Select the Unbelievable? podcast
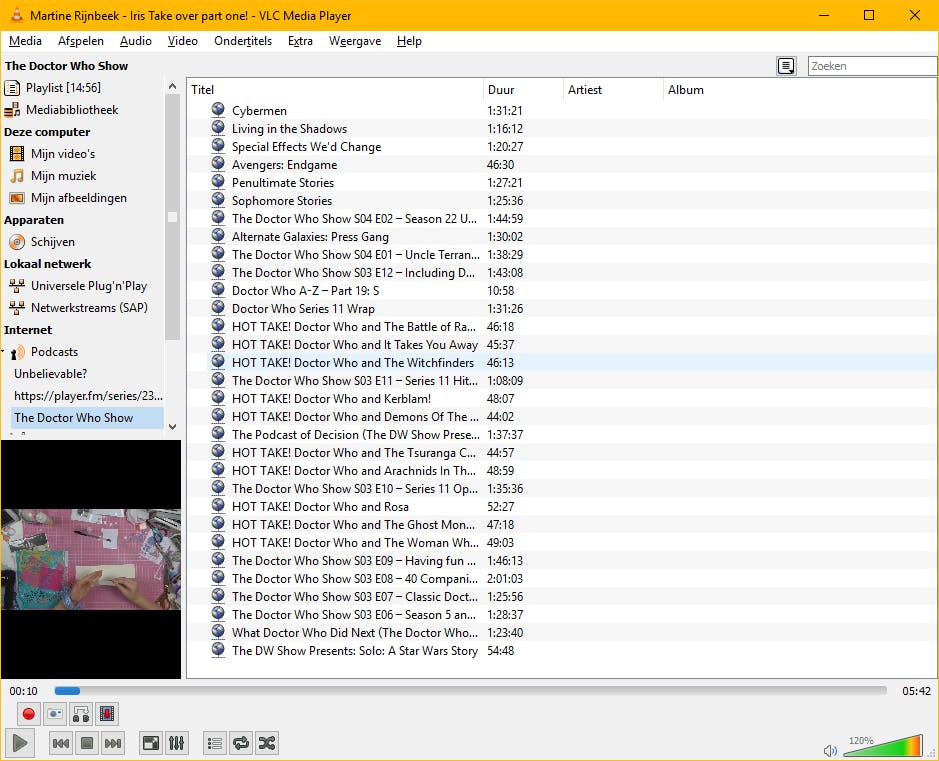This screenshot has width=939, height=761. [x=50, y=374]
